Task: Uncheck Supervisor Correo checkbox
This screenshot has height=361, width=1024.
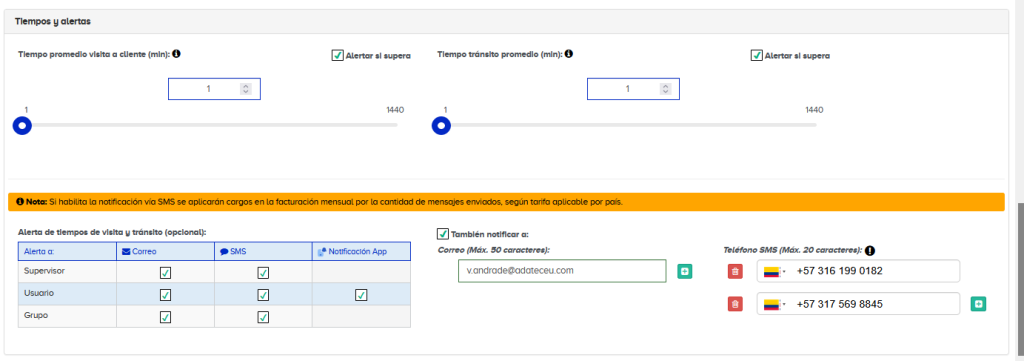Action: pyautogui.click(x=165, y=273)
